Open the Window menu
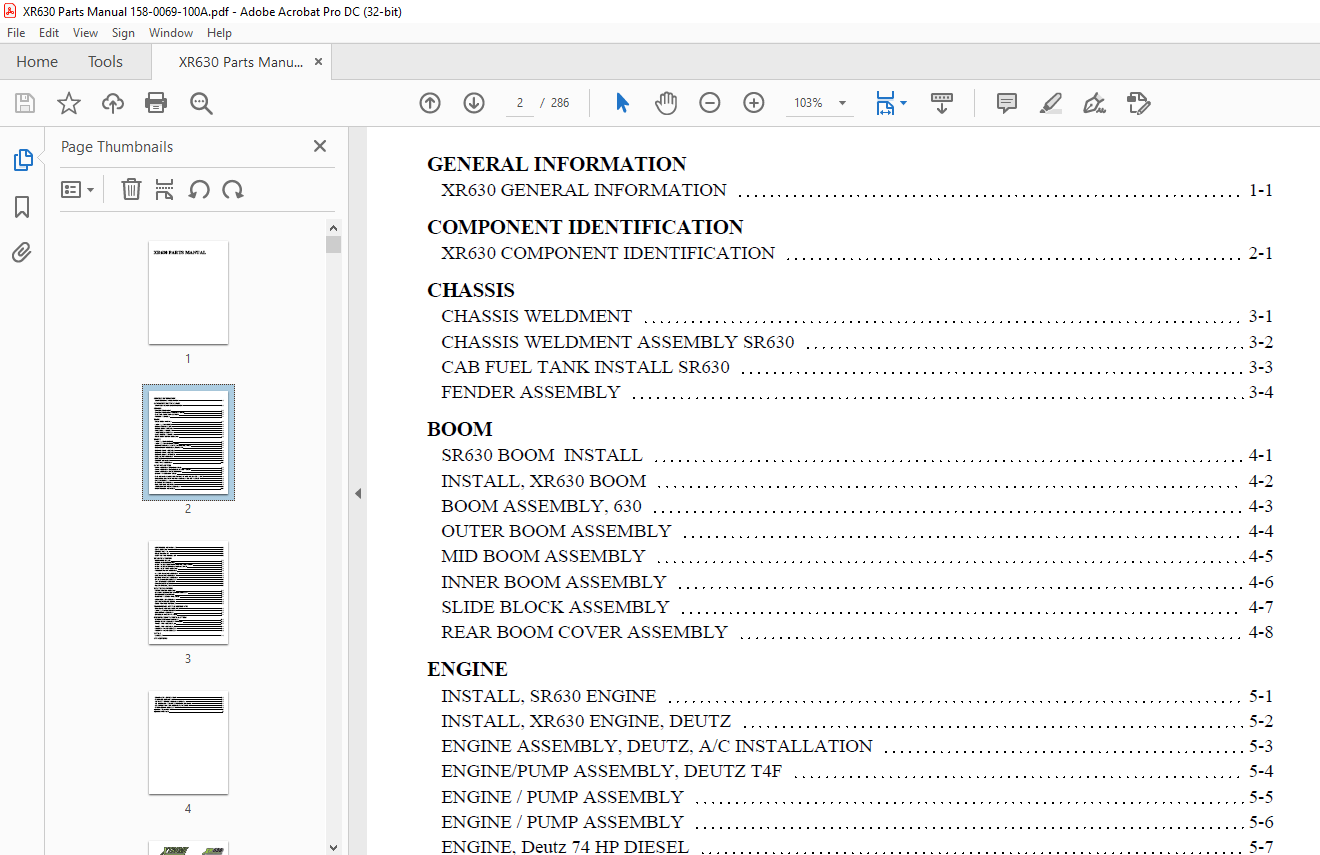Screen dimensions: 1320x855 171,33
